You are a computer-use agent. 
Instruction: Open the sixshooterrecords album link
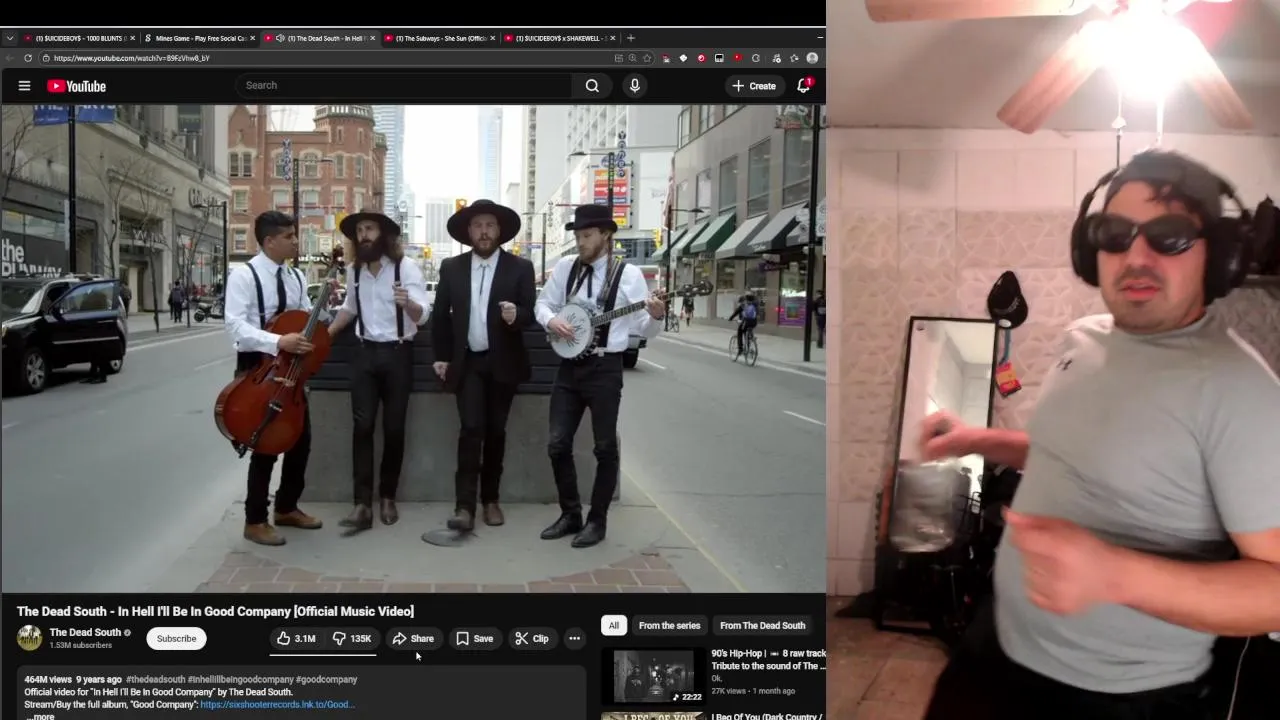tap(277, 705)
